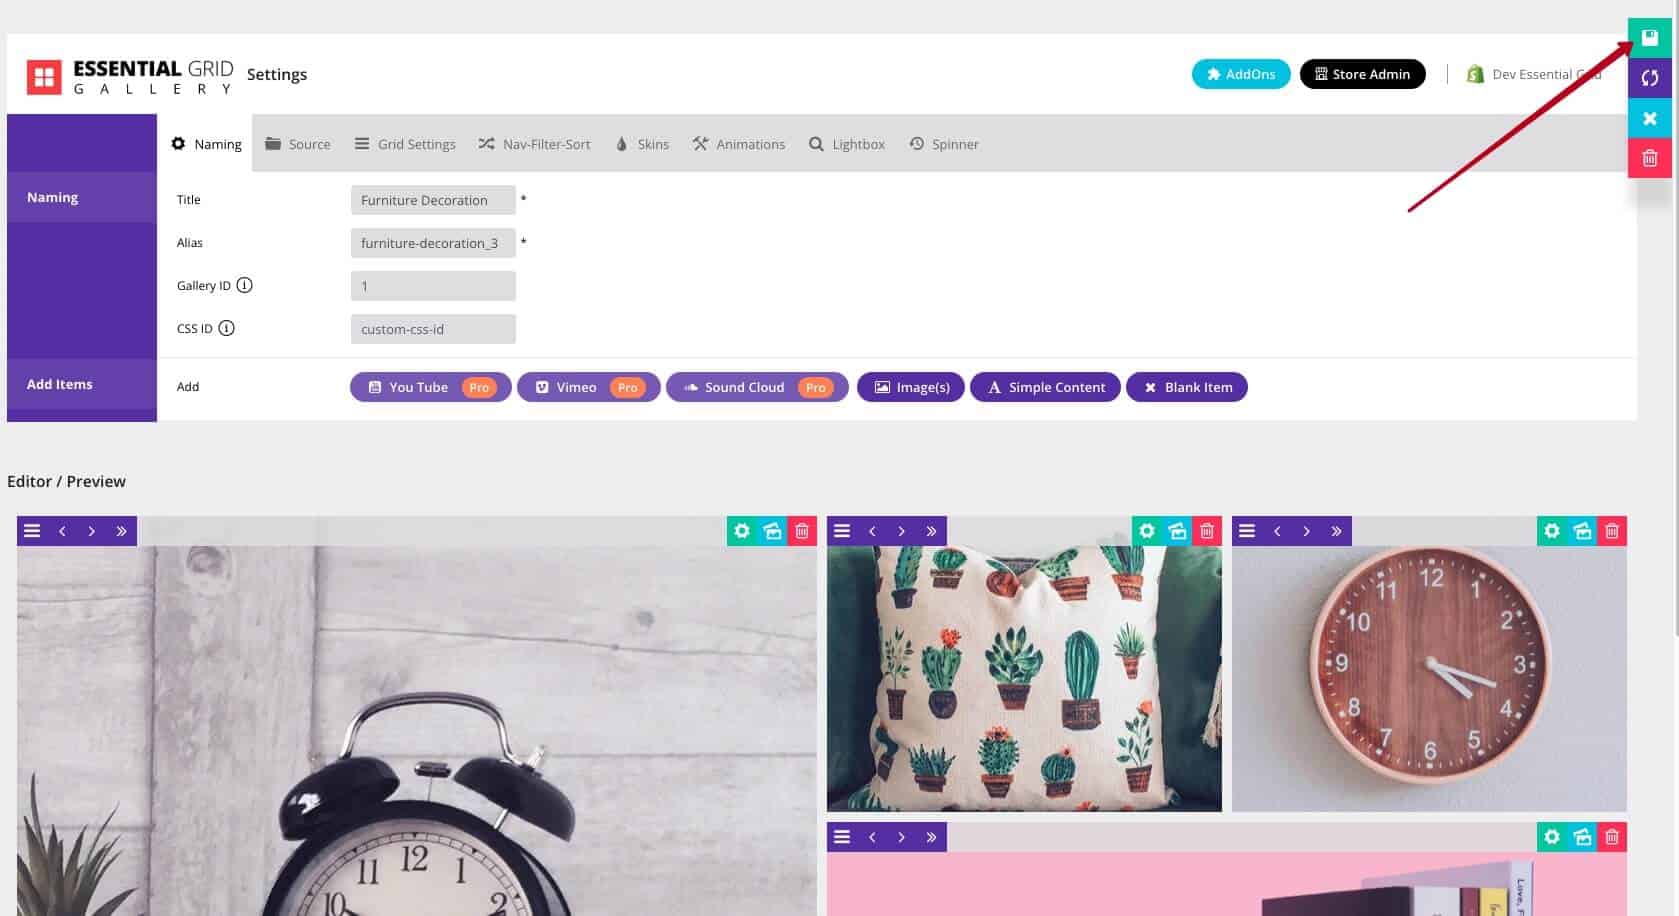Switch to the Animations tab
The height and width of the screenshot is (916, 1679).
738,144
